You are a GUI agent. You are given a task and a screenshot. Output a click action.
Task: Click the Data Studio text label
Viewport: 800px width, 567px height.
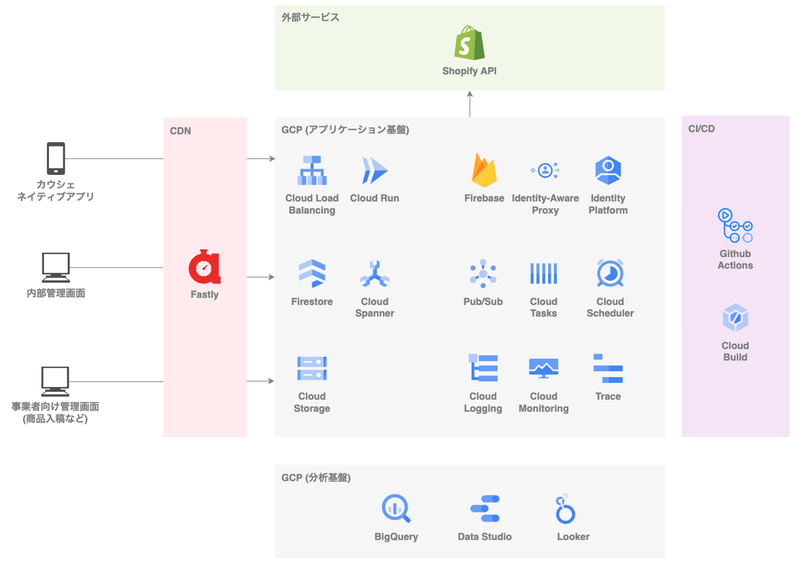[x=485, y=537]
